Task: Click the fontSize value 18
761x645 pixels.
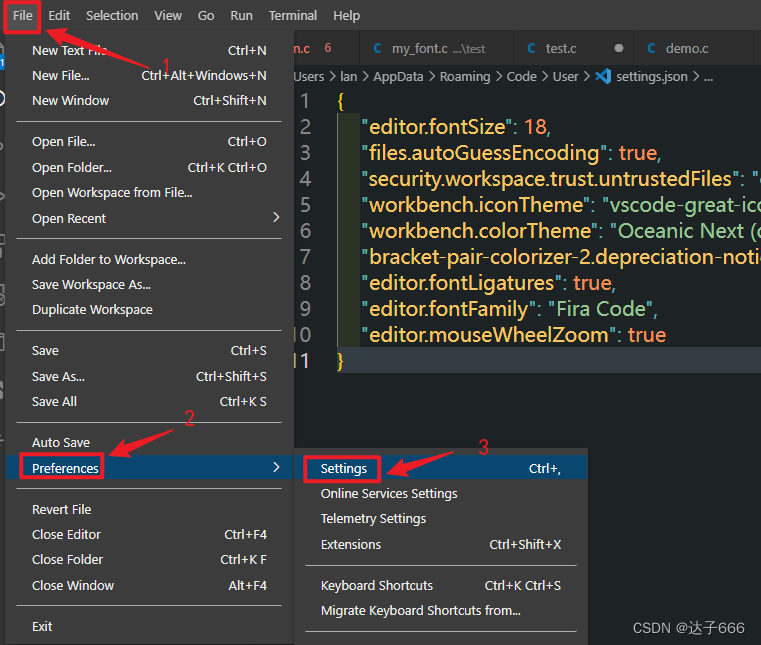Action: (x=535, y=127)
